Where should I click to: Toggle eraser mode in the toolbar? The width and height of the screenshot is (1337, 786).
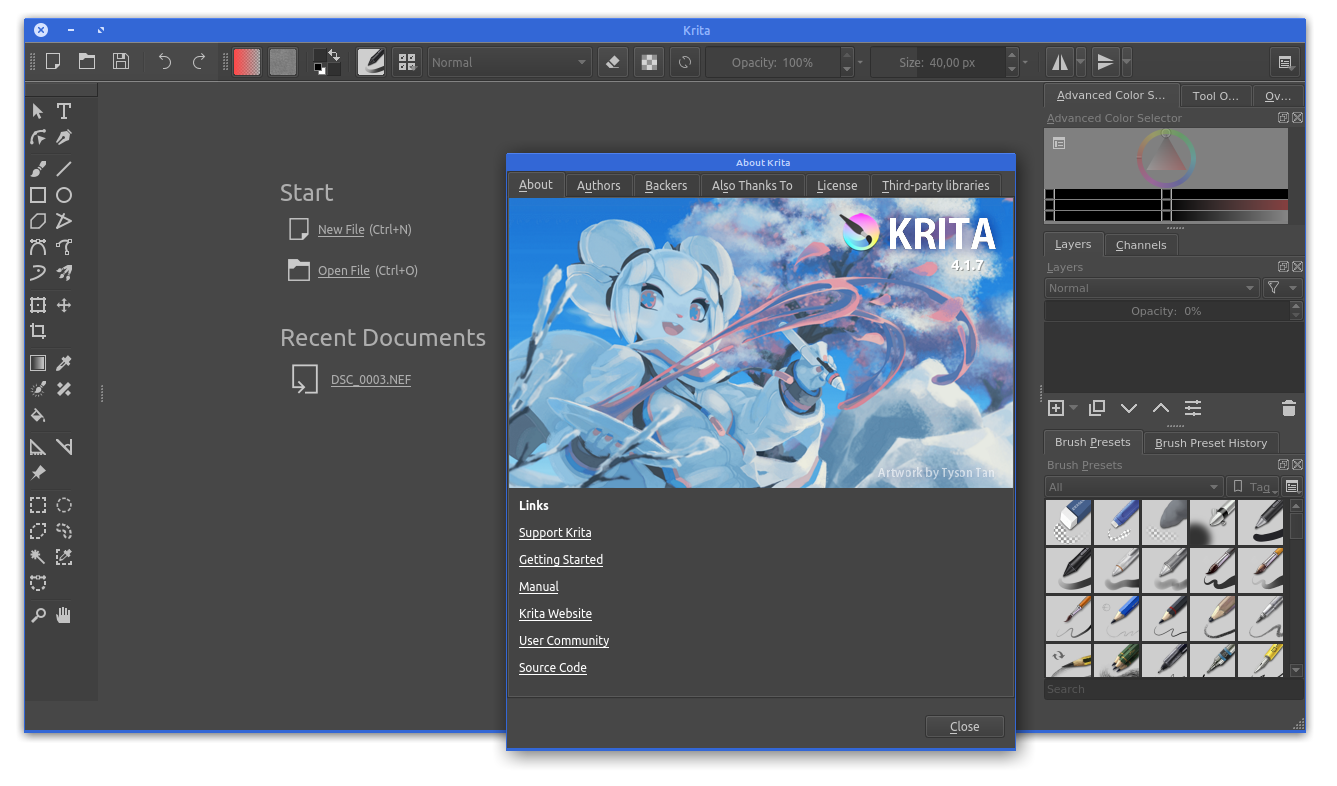tap(613, 62)
